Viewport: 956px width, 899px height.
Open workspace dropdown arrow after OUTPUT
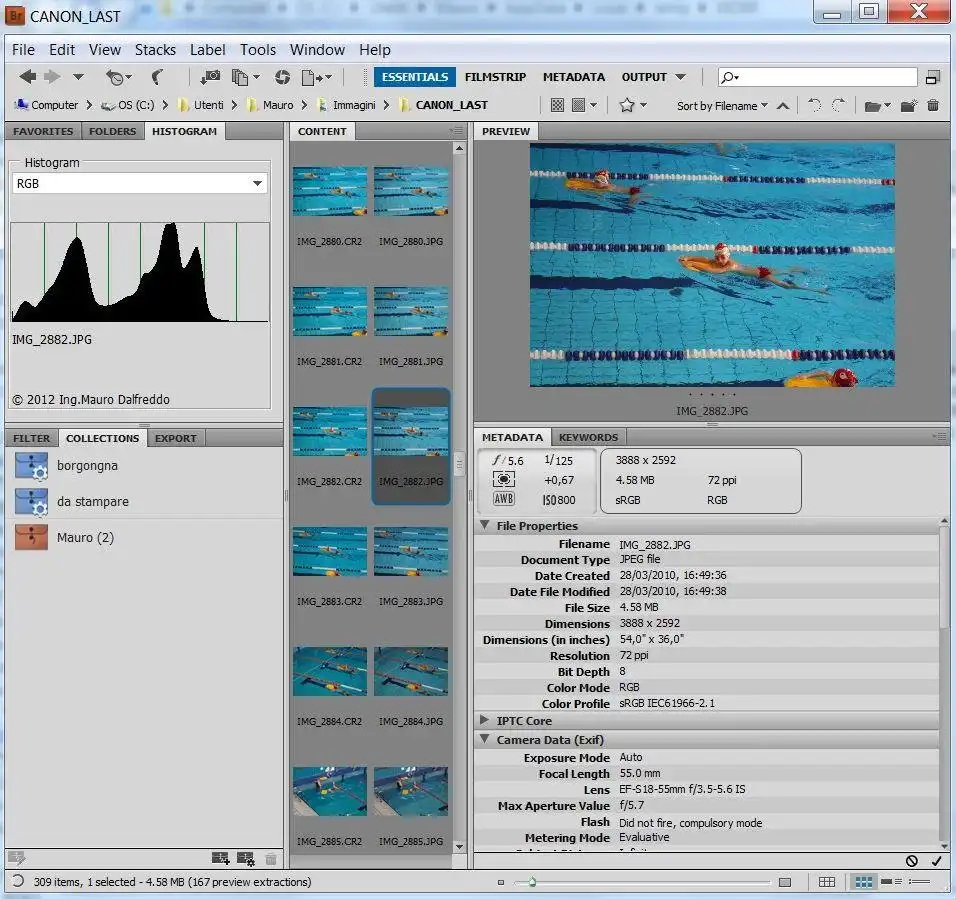pos(680,77)
